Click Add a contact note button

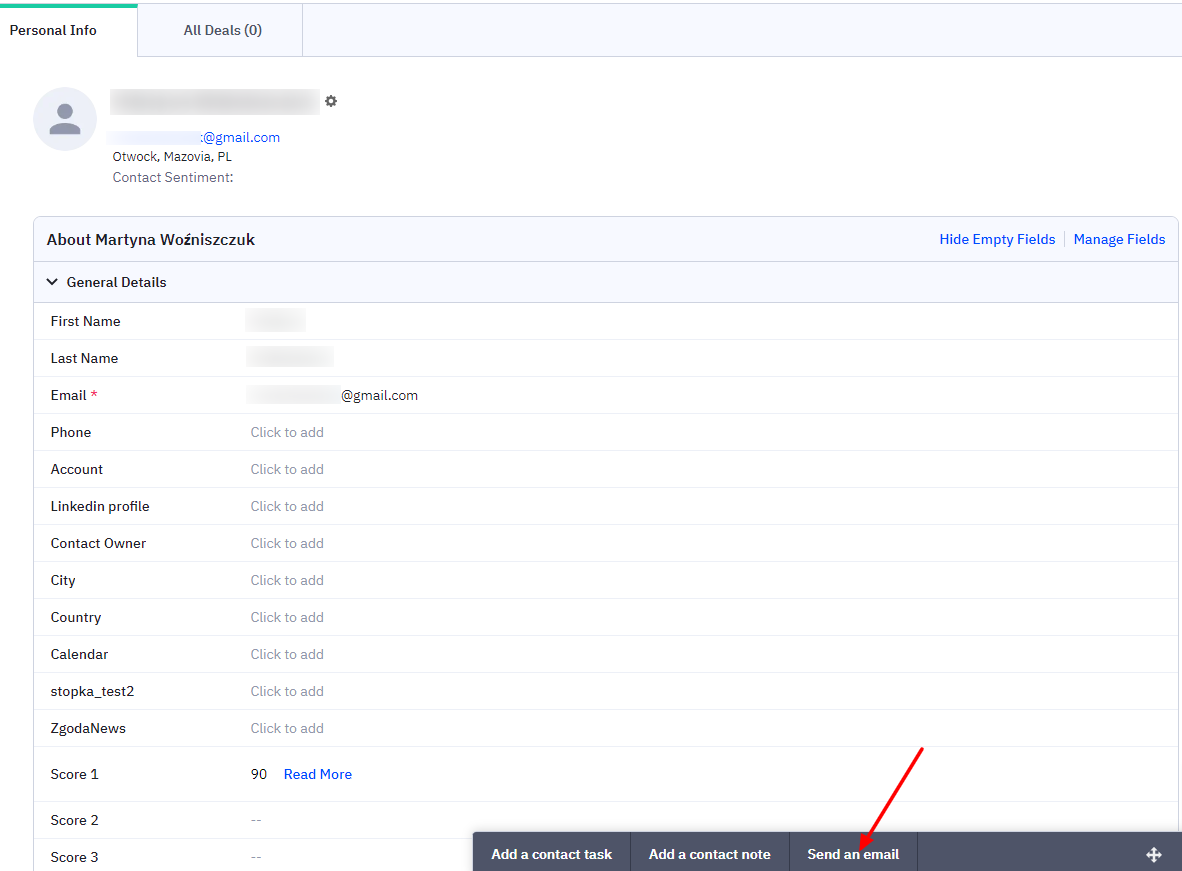tap(709, 854)
